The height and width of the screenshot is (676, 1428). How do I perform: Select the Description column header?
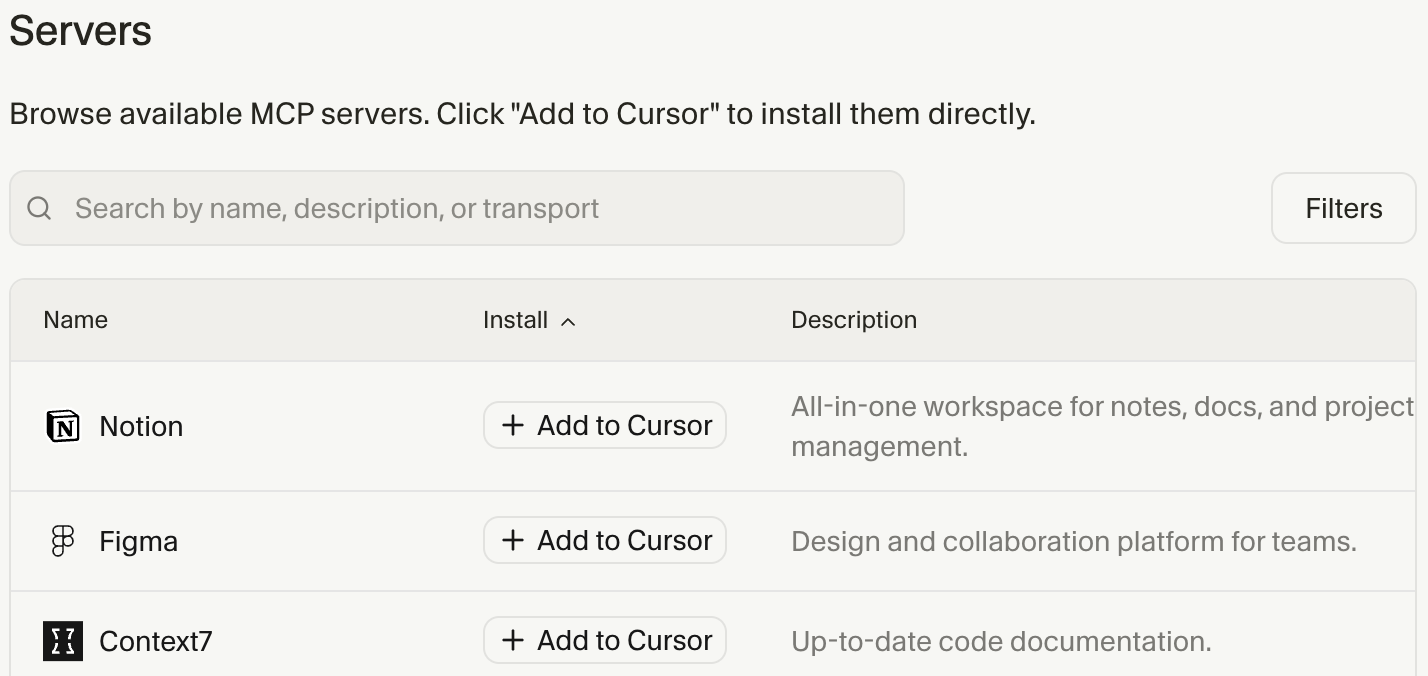(x=853, y=320)
